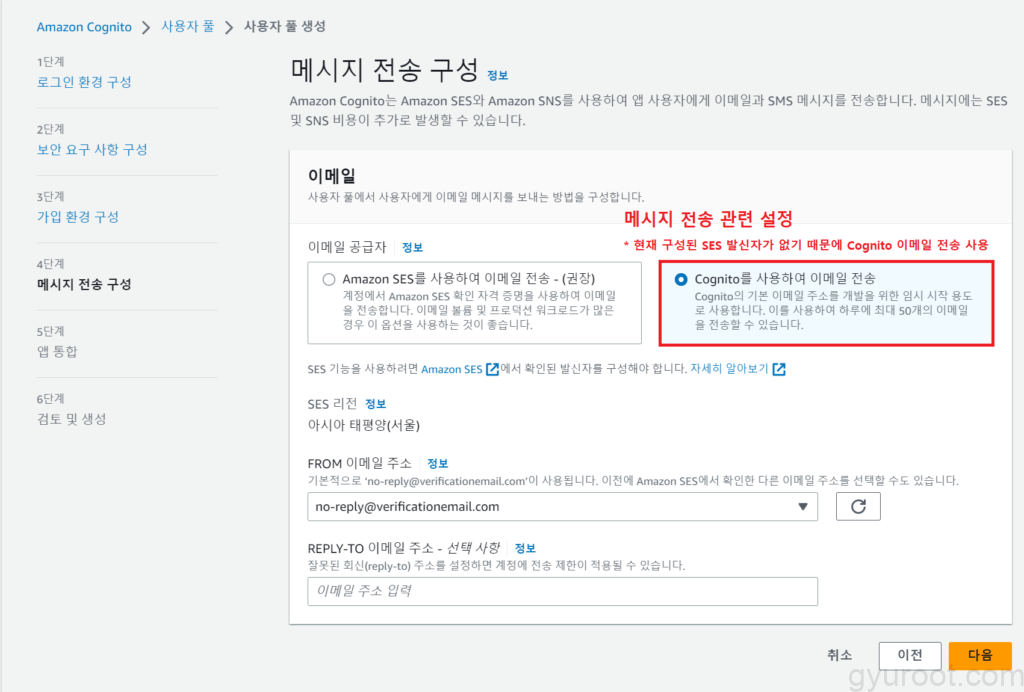Click external link icon after 자세히 알아보기

(779, 369)
